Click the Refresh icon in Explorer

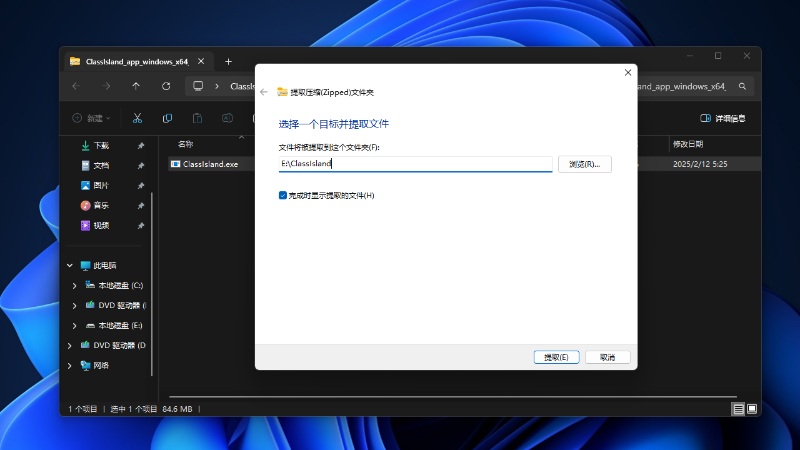tap(166, 86)
